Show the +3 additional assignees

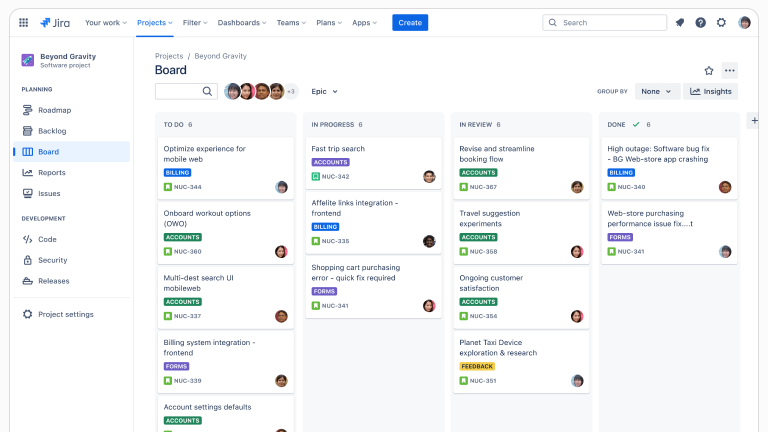291,91
